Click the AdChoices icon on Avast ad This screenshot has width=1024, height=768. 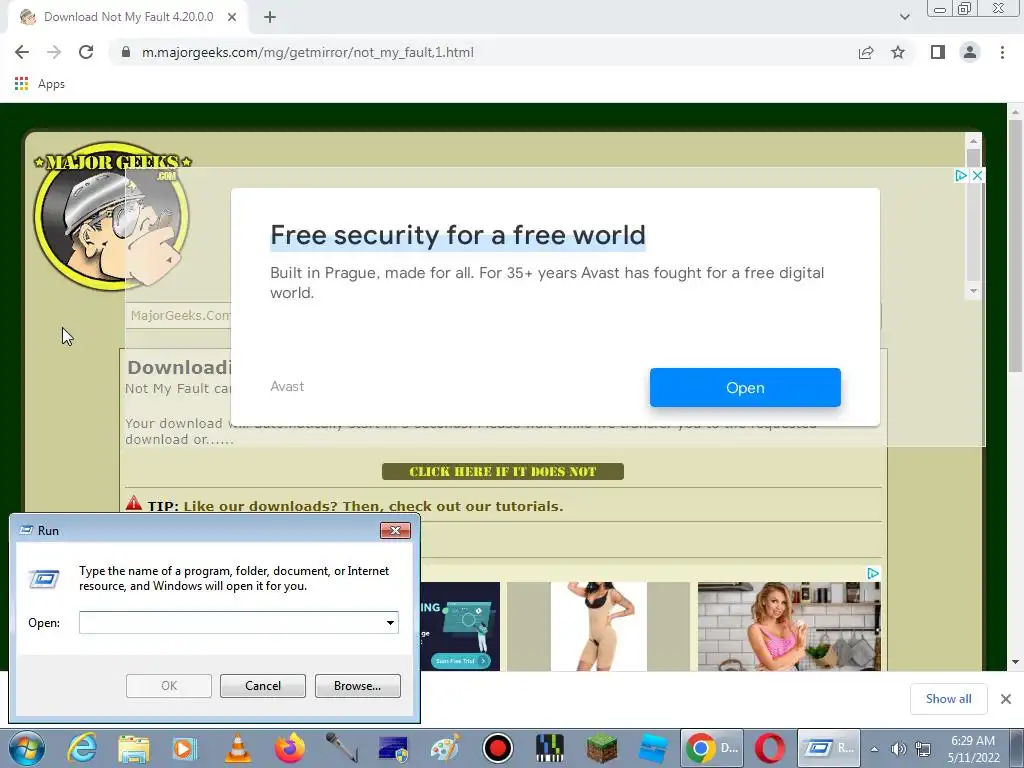[x=961, y=176]
